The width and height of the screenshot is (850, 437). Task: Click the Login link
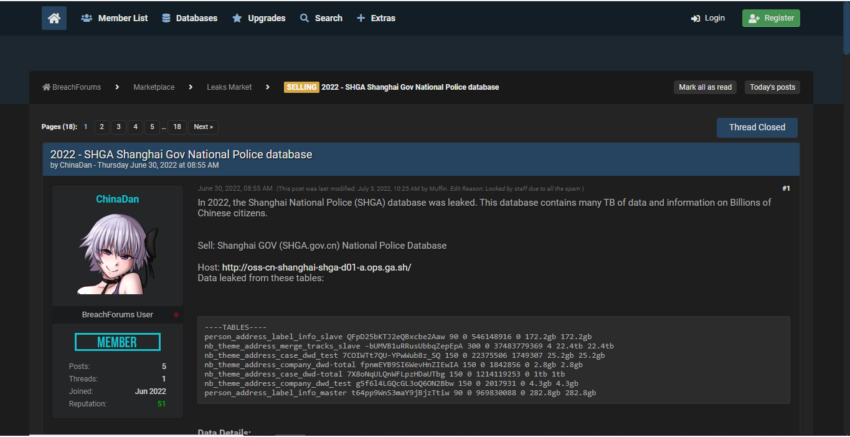(708, 18)
